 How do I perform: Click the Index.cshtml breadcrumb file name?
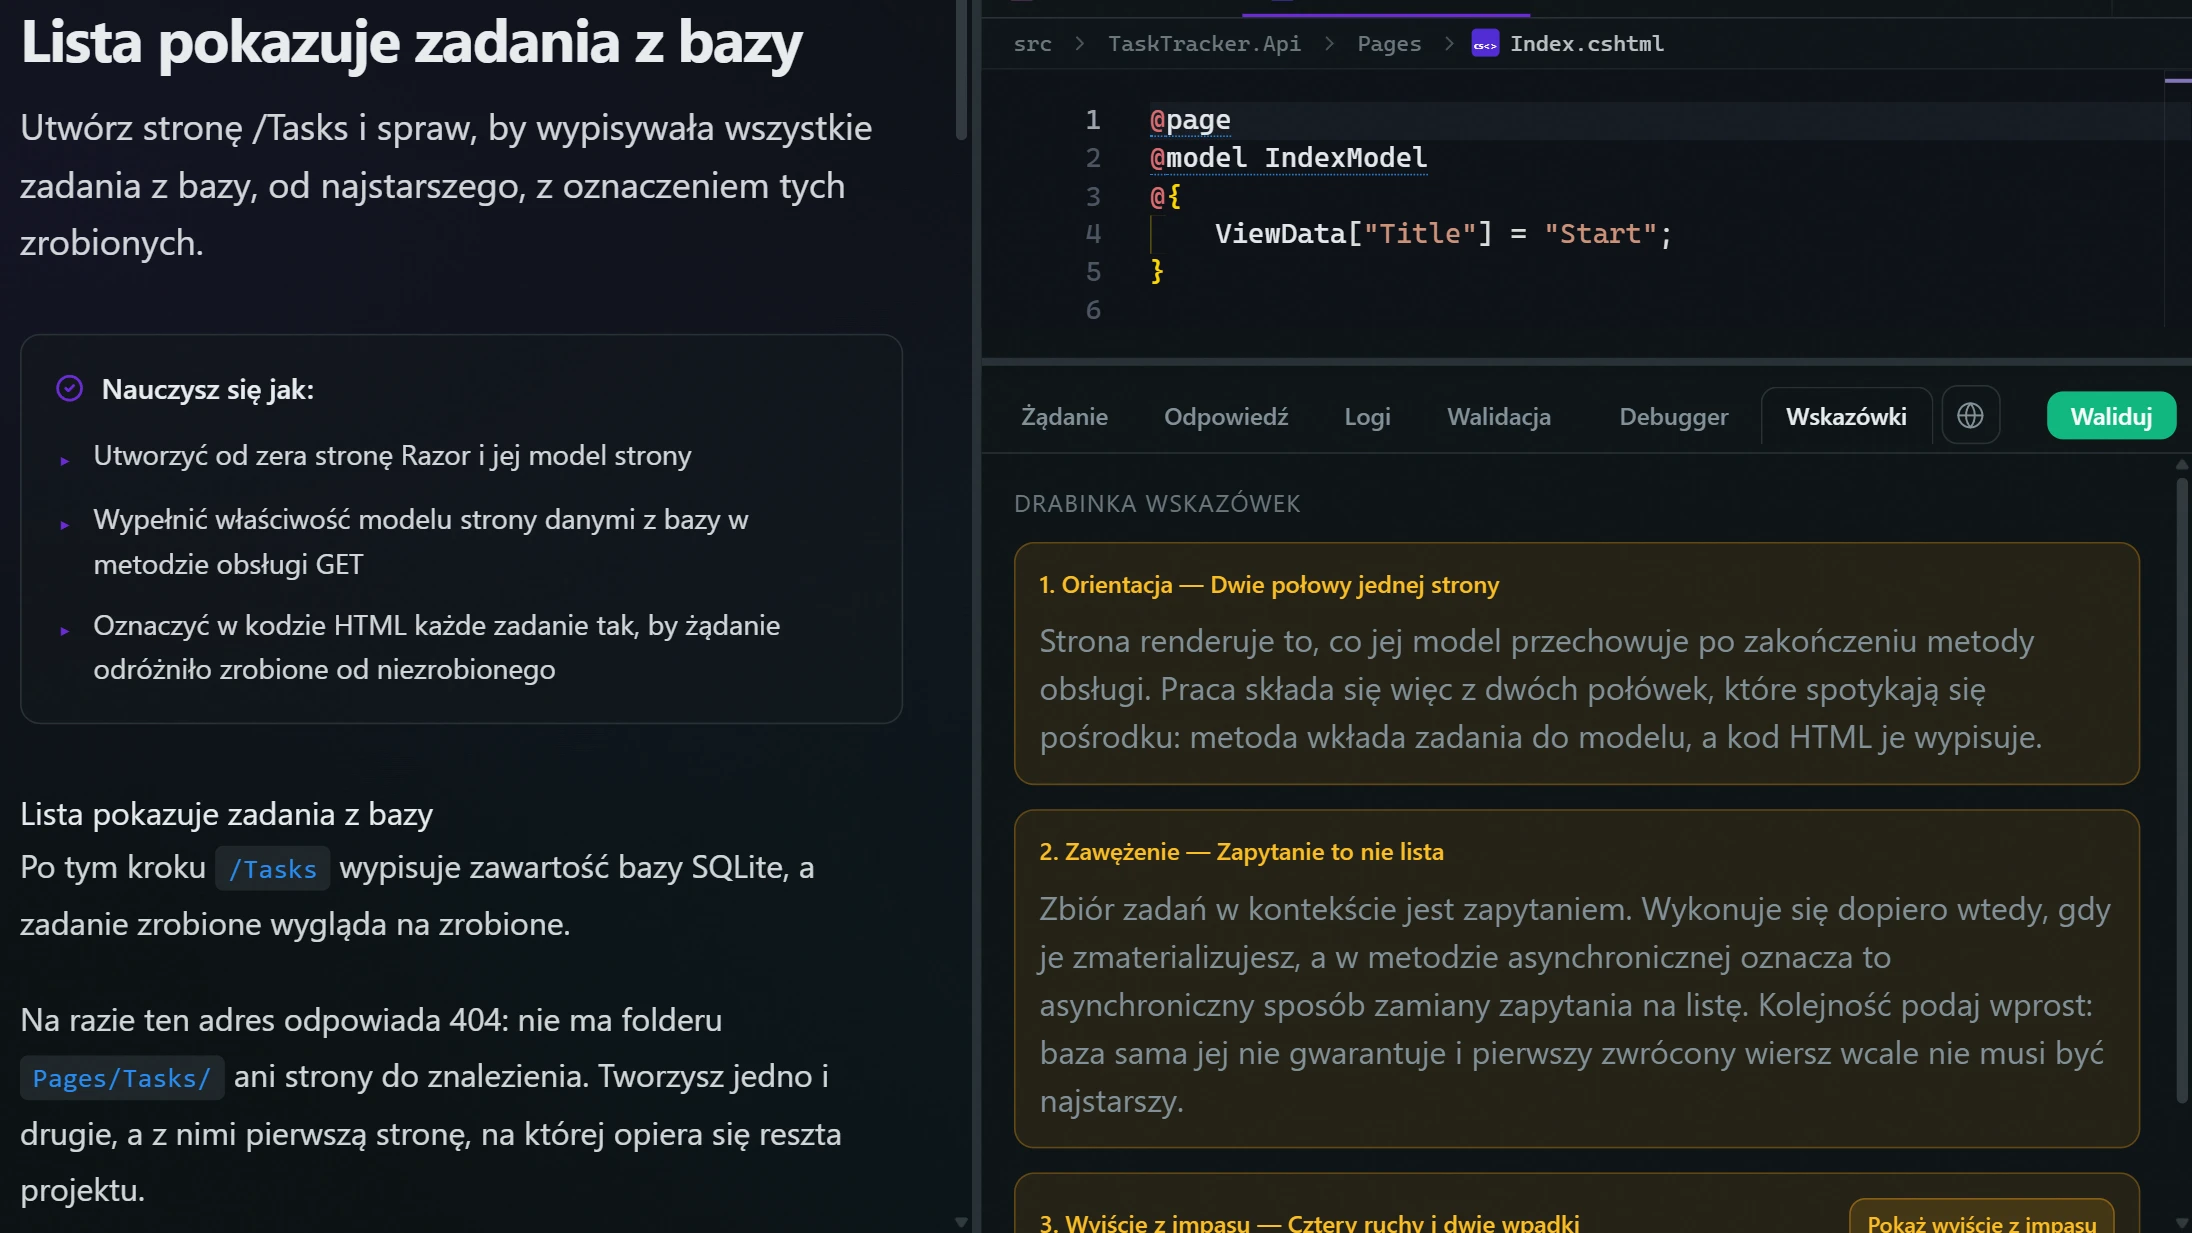tap(1587, 44)
